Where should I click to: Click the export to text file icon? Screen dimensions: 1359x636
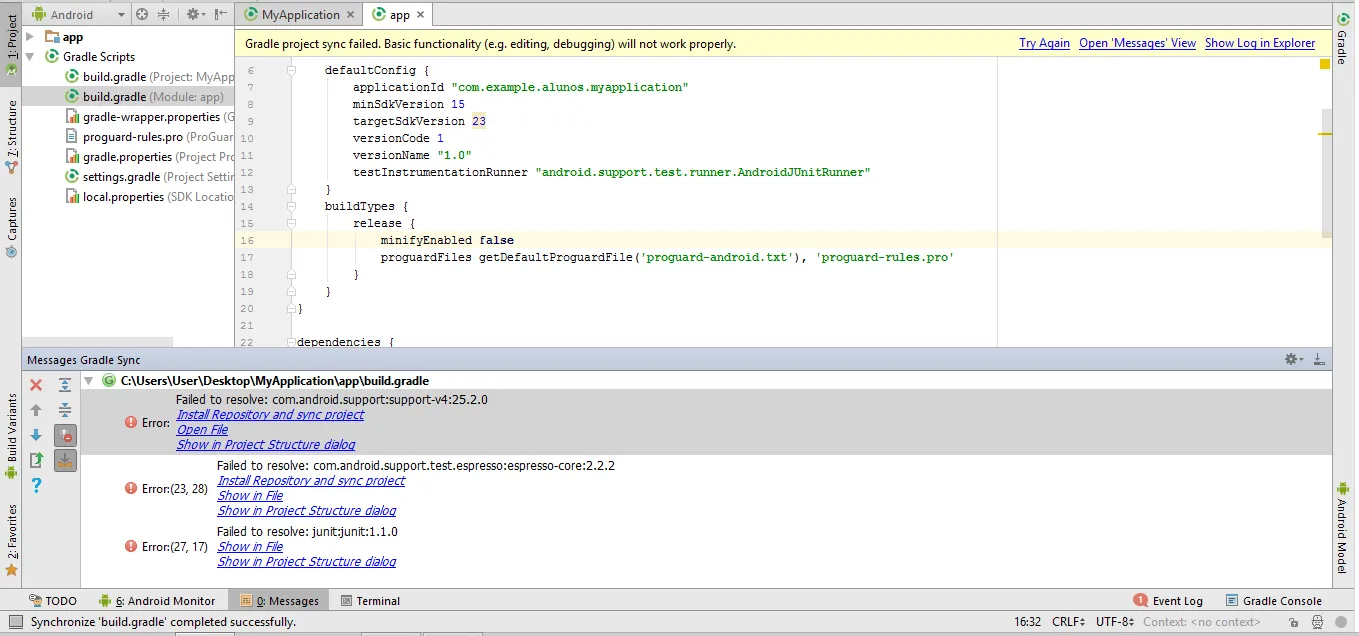(36, 460)
